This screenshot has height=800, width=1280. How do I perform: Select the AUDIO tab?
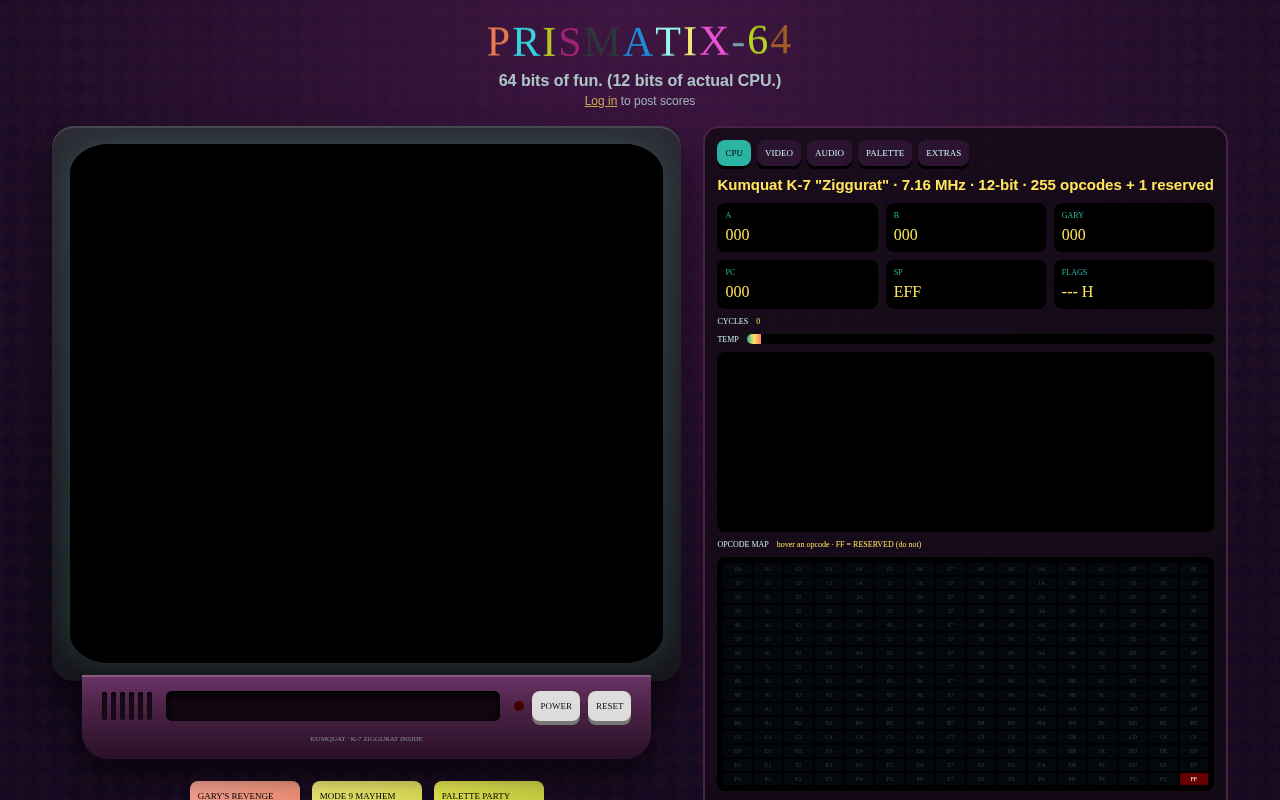[x=829, y=153]
